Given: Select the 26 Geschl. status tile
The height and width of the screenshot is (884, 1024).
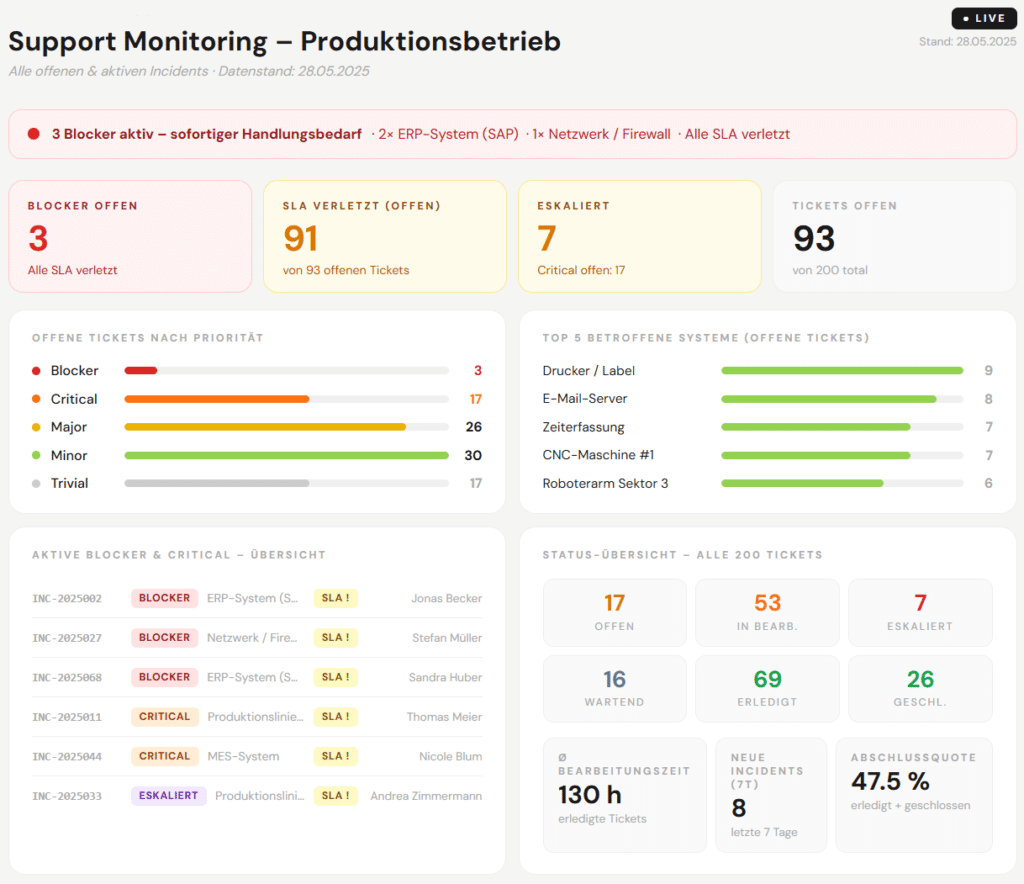Looking at the screenshot, I should point(920,689).
